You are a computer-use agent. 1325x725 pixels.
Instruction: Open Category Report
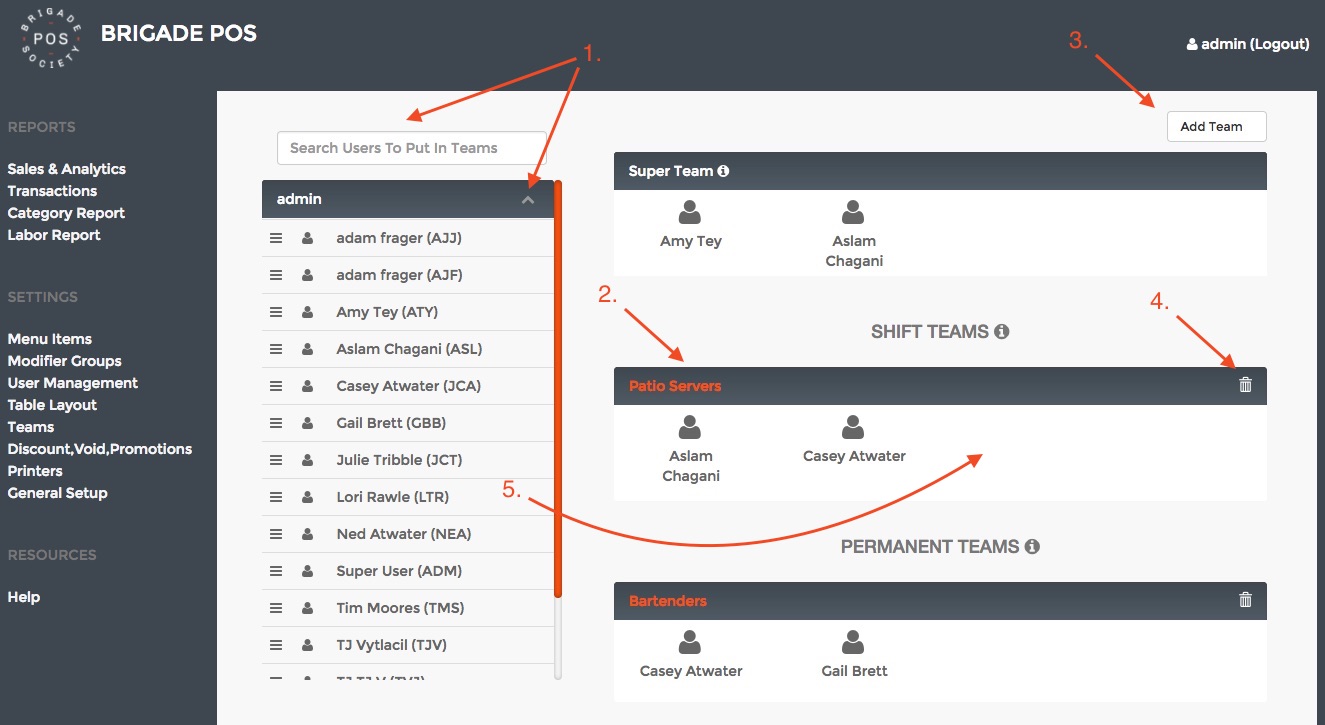click(66, 213)
